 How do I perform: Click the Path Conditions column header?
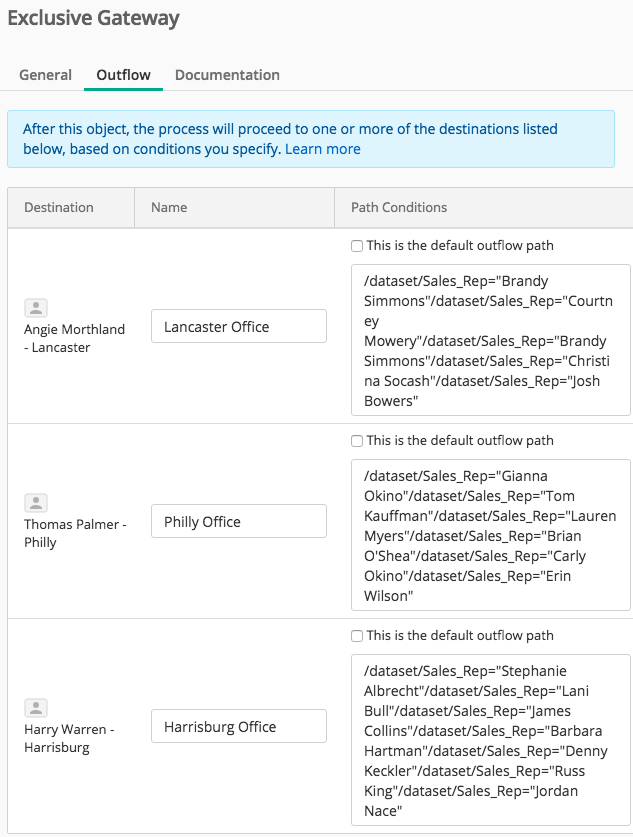[399, 208]
